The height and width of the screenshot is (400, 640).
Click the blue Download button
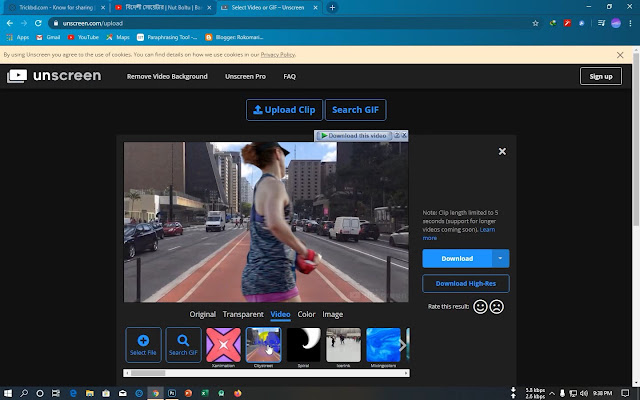click(457, 258)
